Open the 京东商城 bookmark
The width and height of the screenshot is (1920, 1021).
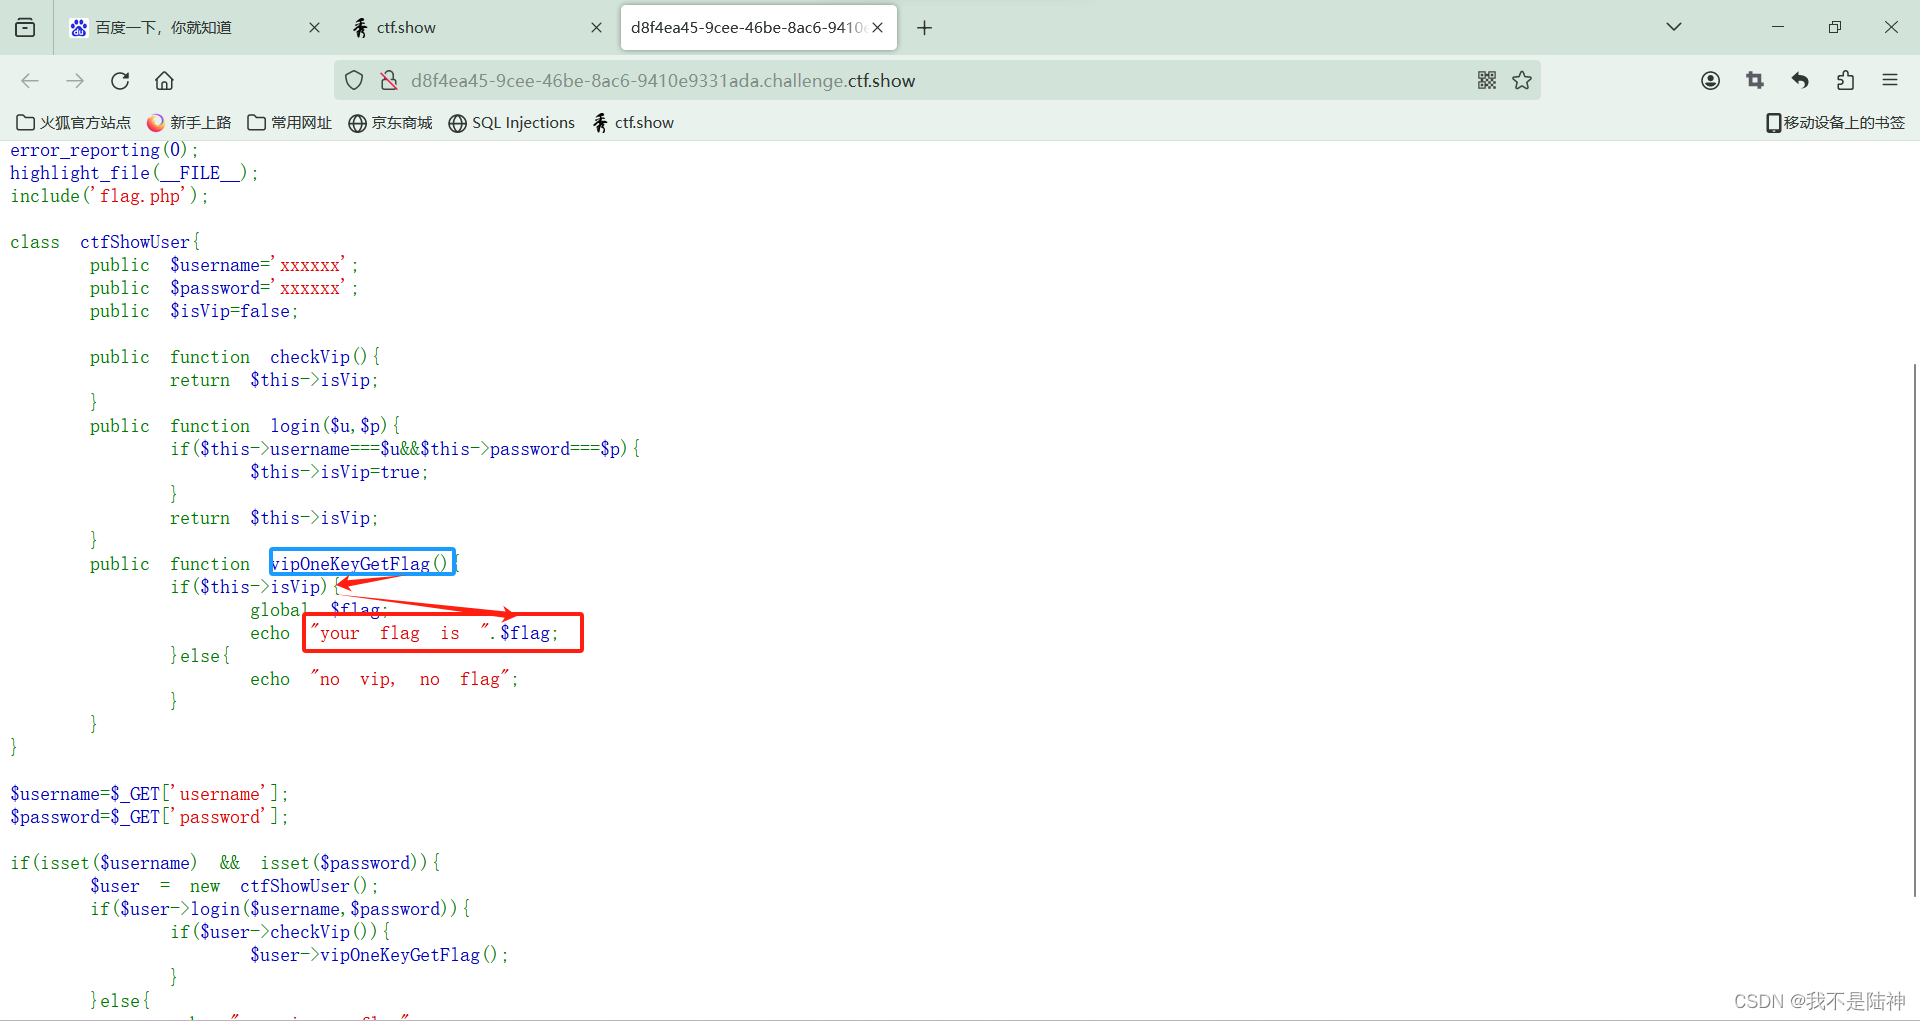[390, 122]
